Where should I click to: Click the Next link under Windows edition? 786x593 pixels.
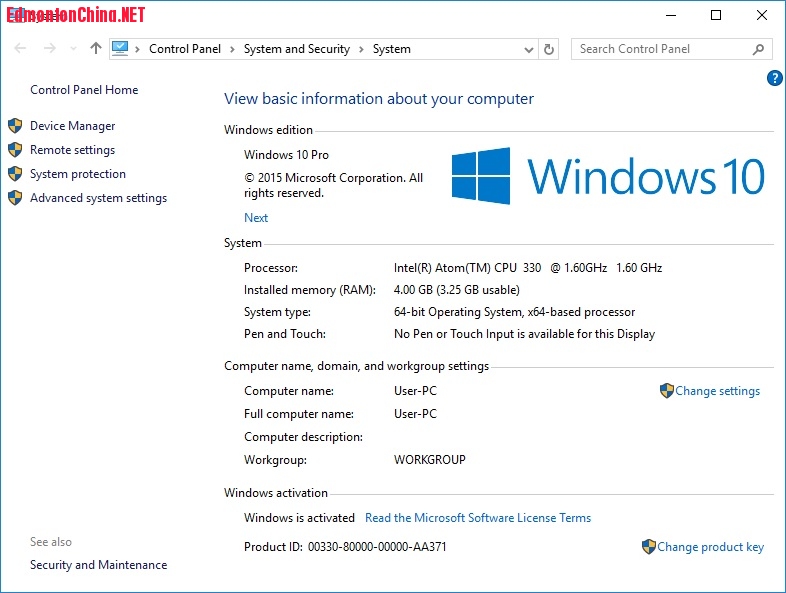click(x=256, y=218)
